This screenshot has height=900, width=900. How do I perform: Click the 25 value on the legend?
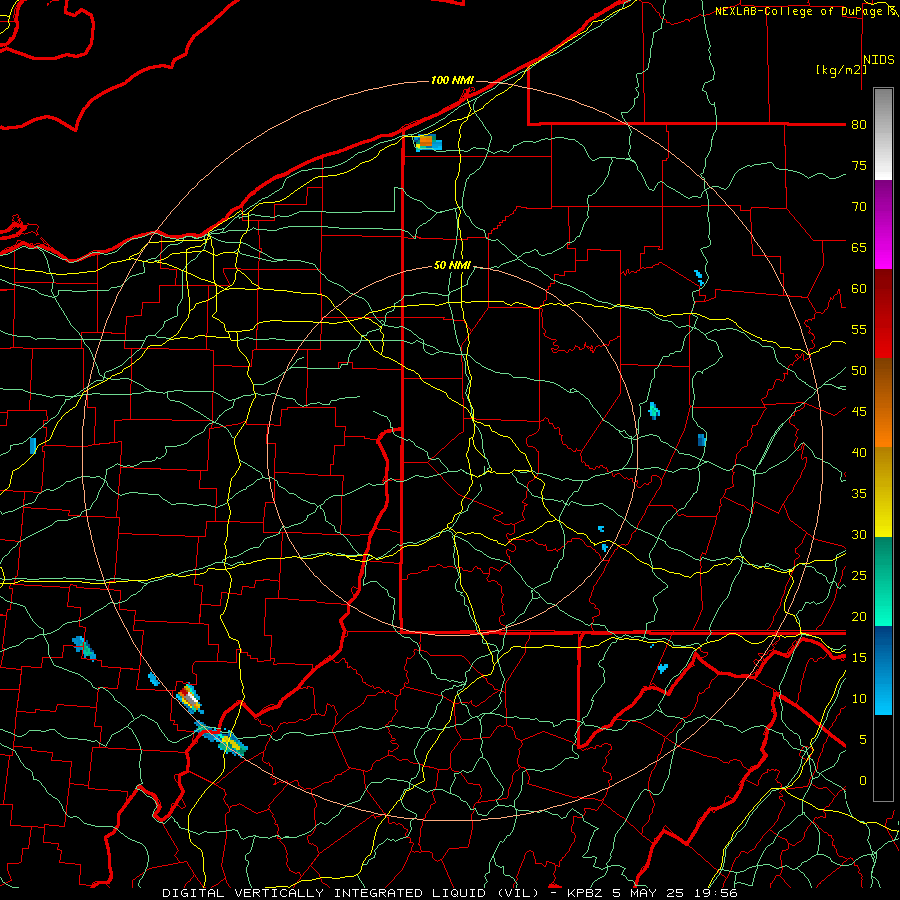859,576
